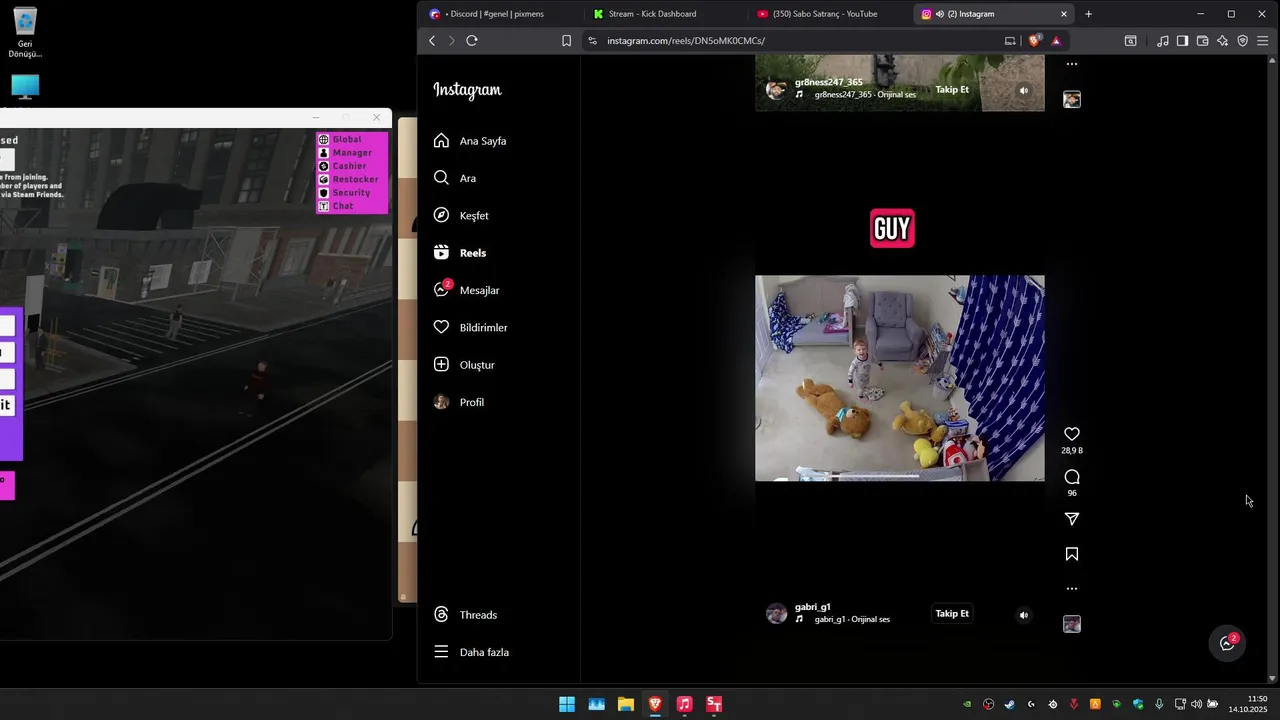Open Apple Music taskbar icon
This screenshot has height=720, width=1280.
pyautogui.click(x=684, y=704)
